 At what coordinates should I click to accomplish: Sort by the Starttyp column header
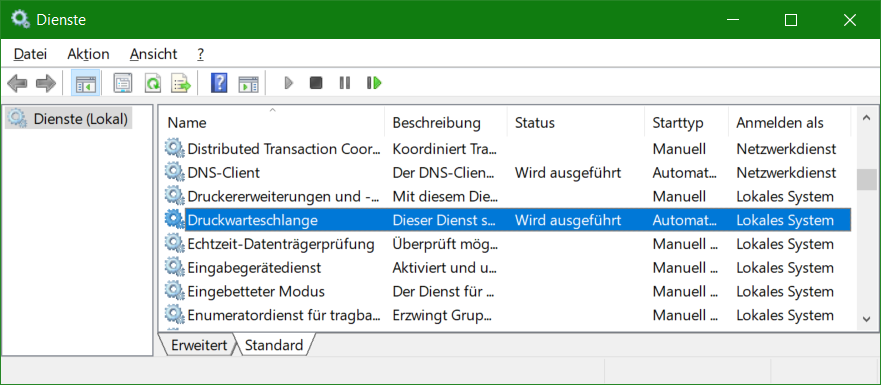pos(686,123)
